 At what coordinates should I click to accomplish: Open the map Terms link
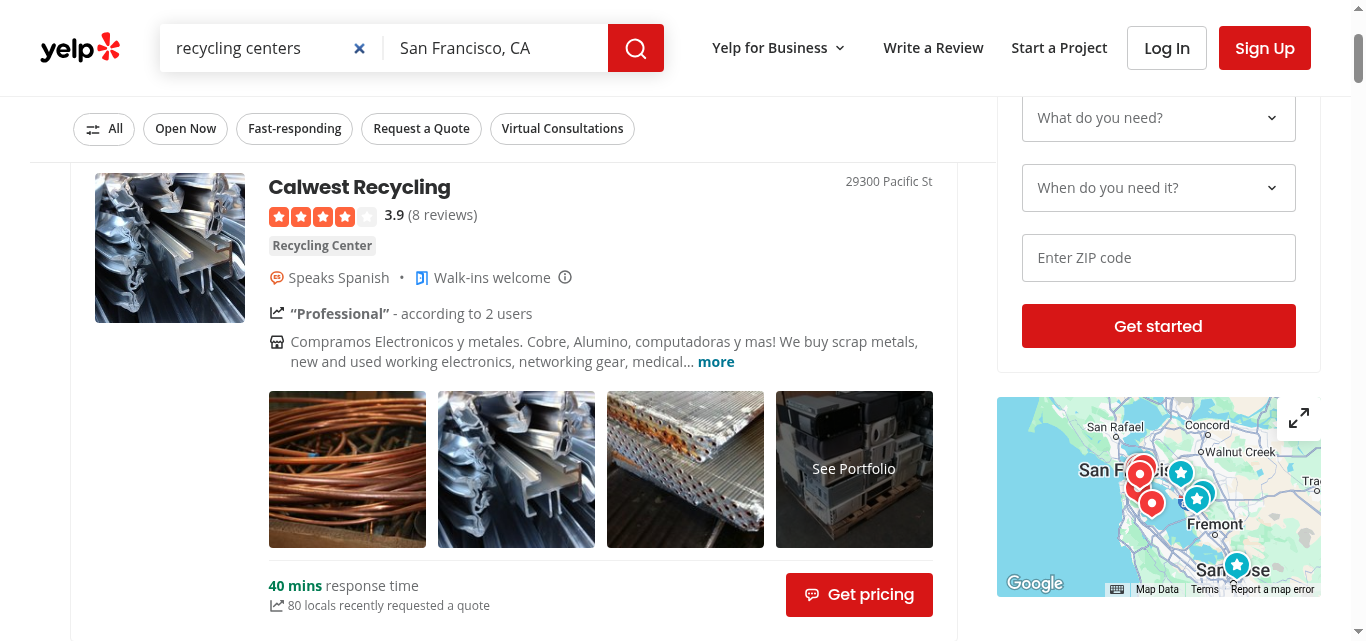click(1205, 590)
